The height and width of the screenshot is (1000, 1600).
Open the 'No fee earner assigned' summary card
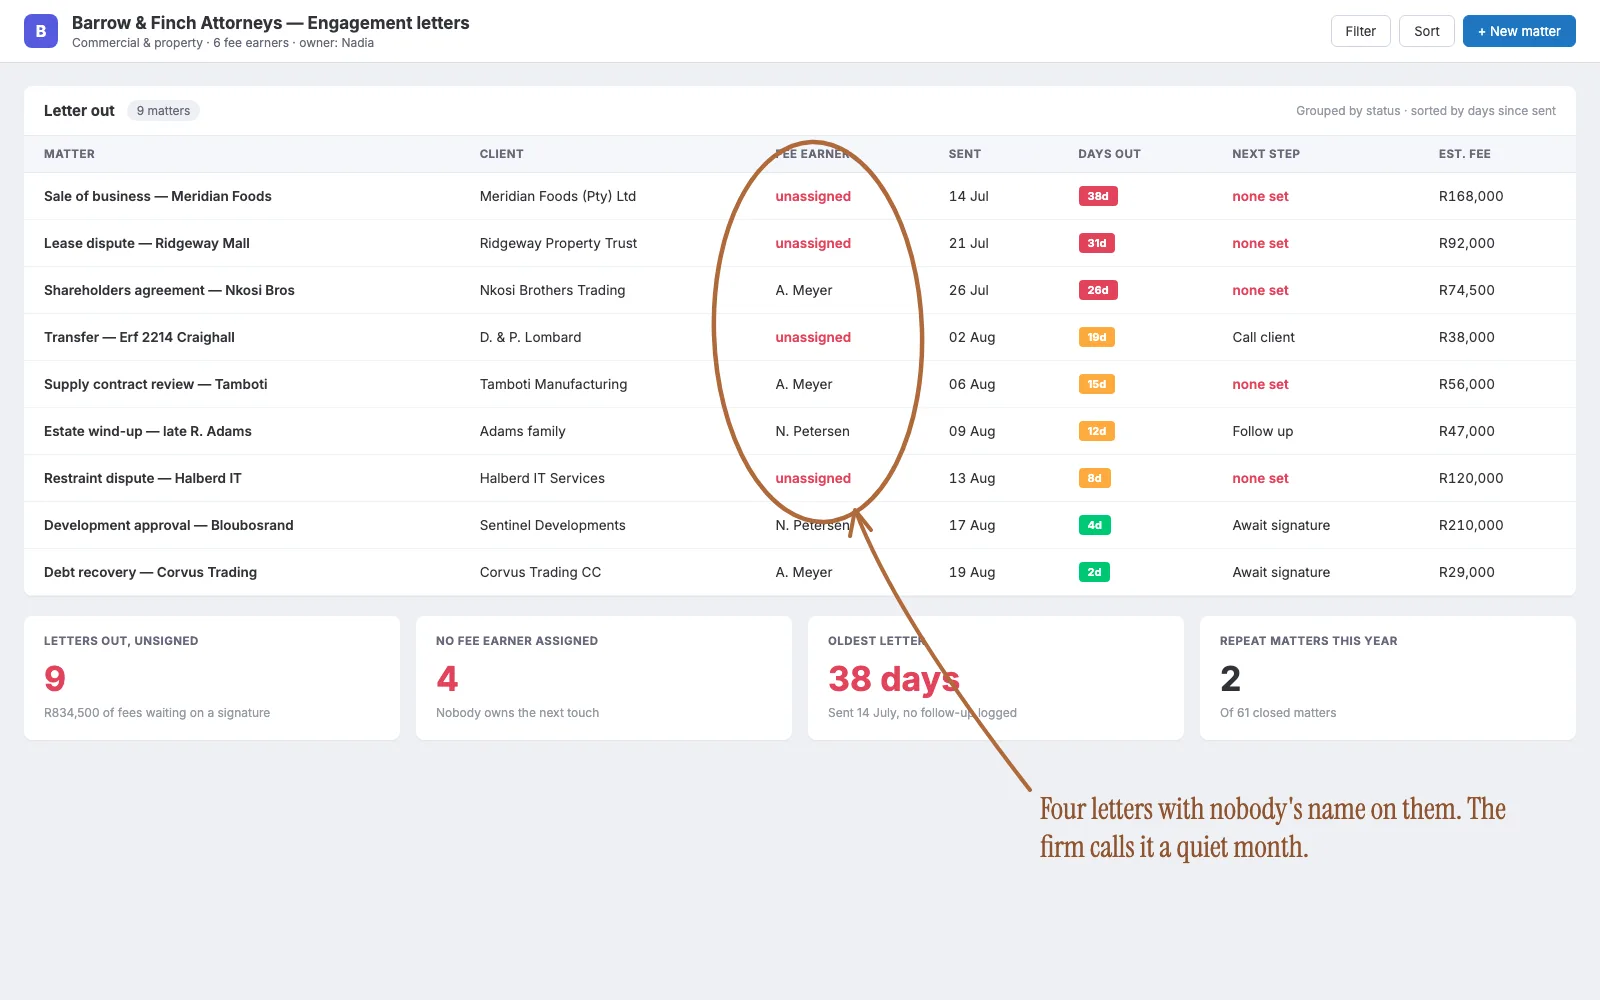pos(604,678)
